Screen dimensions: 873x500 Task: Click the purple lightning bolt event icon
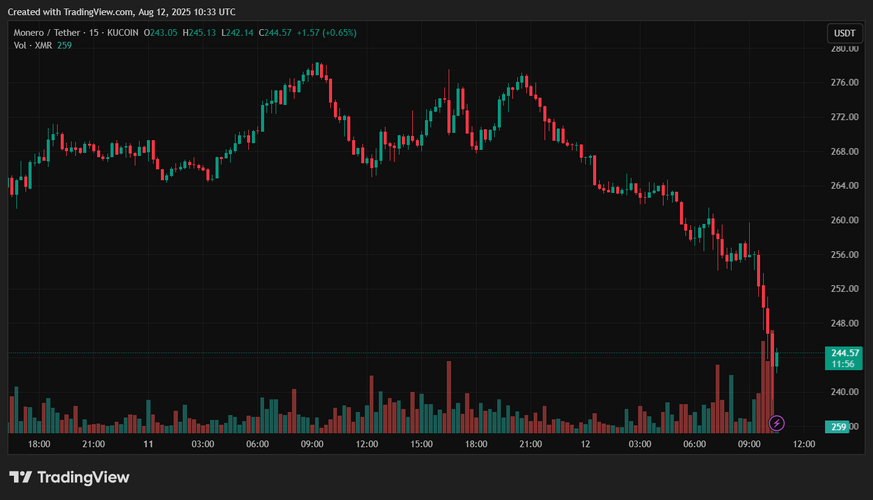777,424
